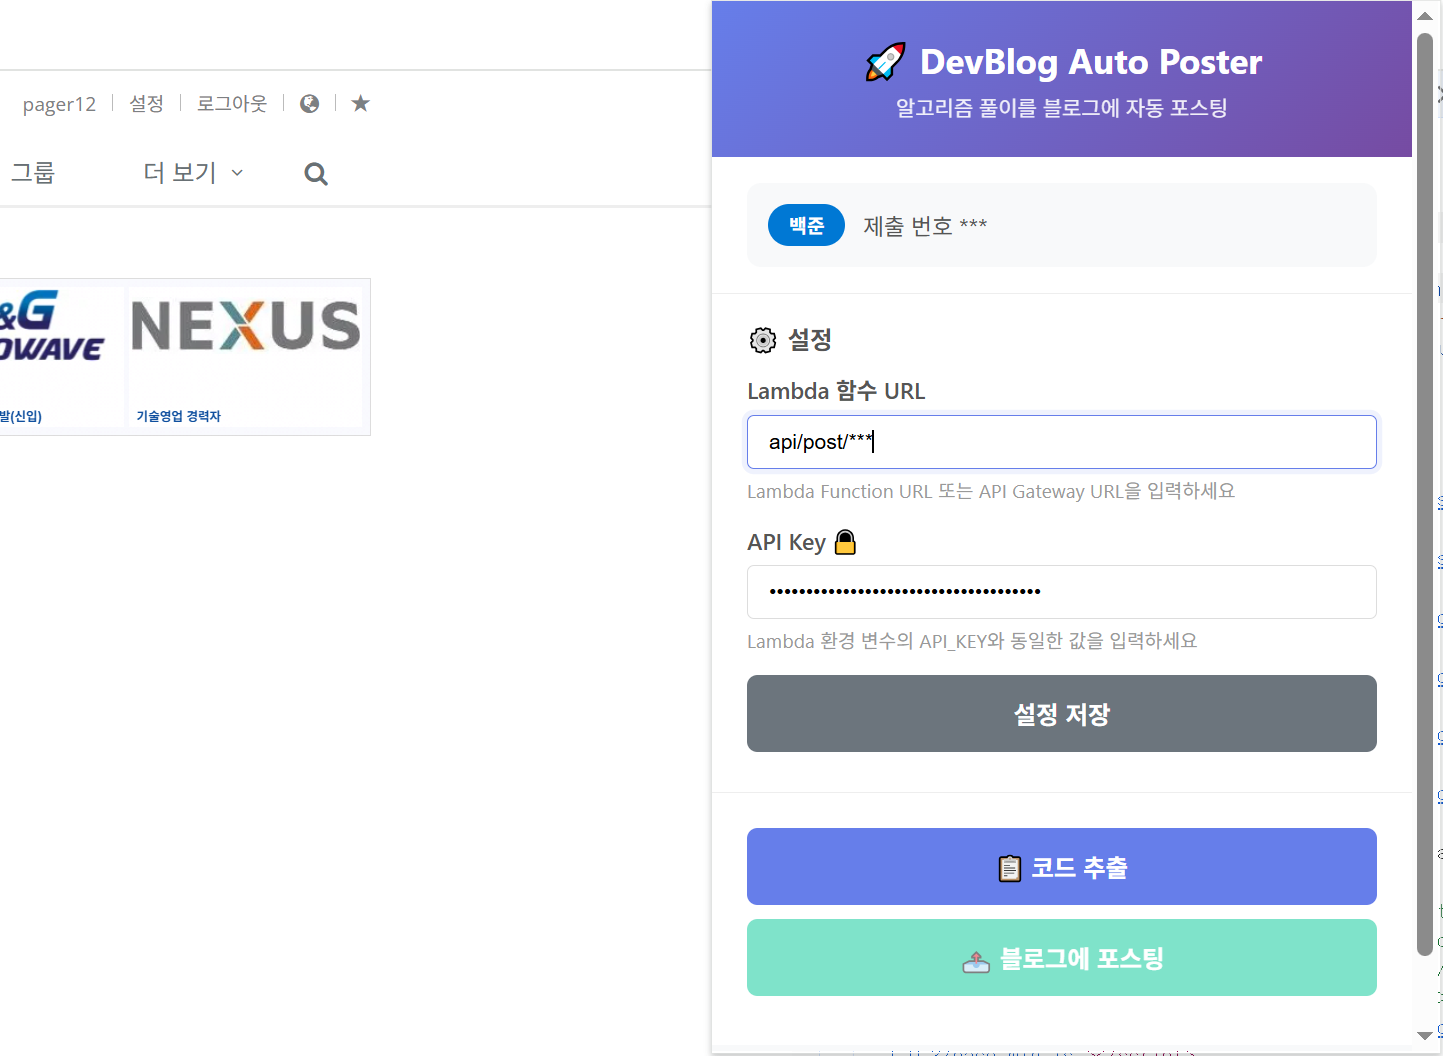Image resolution: width=1443 pixels, height=1056 pixels.
Task: Click the 백준 badge
Action: tap(806, 225)
